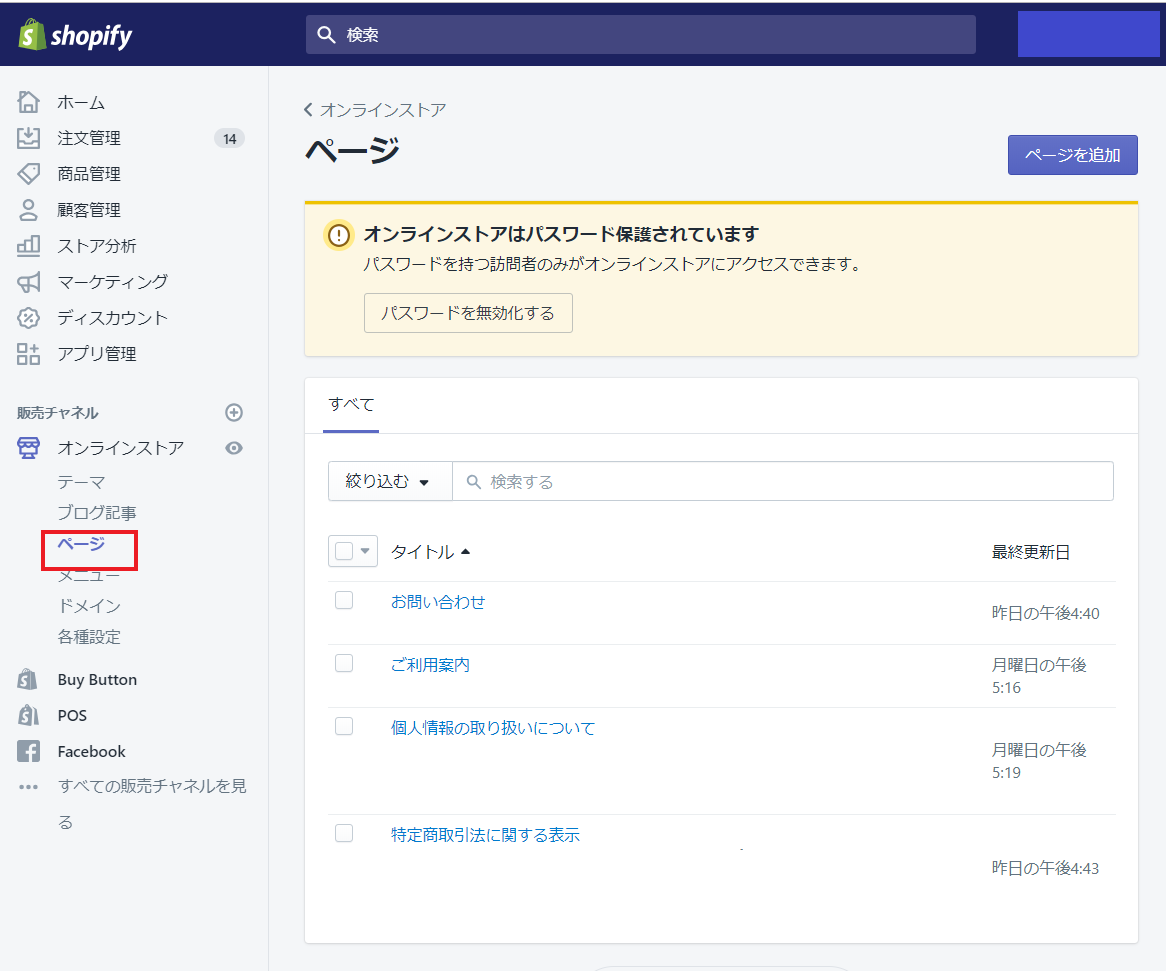1166x971 pixels.
Task: Open bulk select dropdown arrow beside checkbox
Action: tap(365, 551)
